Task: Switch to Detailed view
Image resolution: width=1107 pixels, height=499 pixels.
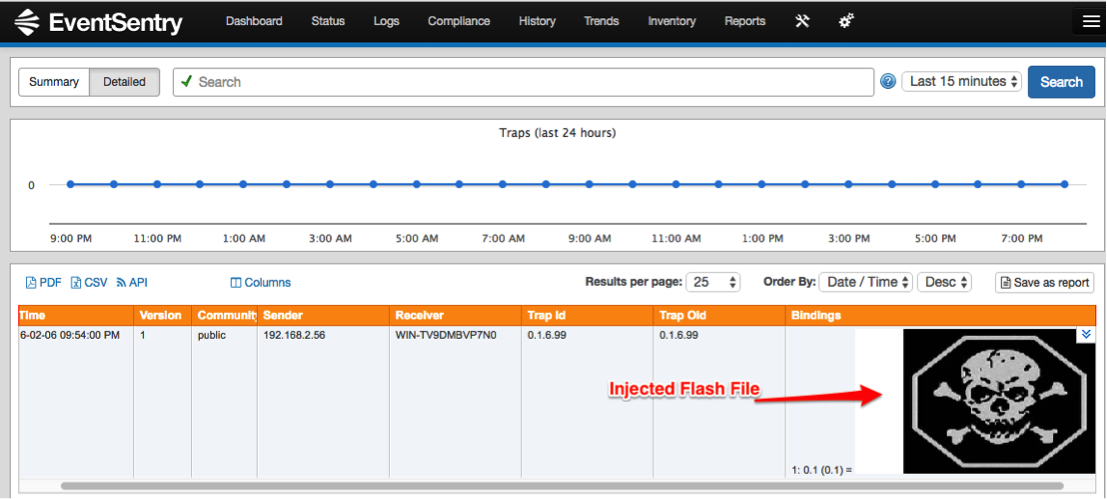Action: 125,82
